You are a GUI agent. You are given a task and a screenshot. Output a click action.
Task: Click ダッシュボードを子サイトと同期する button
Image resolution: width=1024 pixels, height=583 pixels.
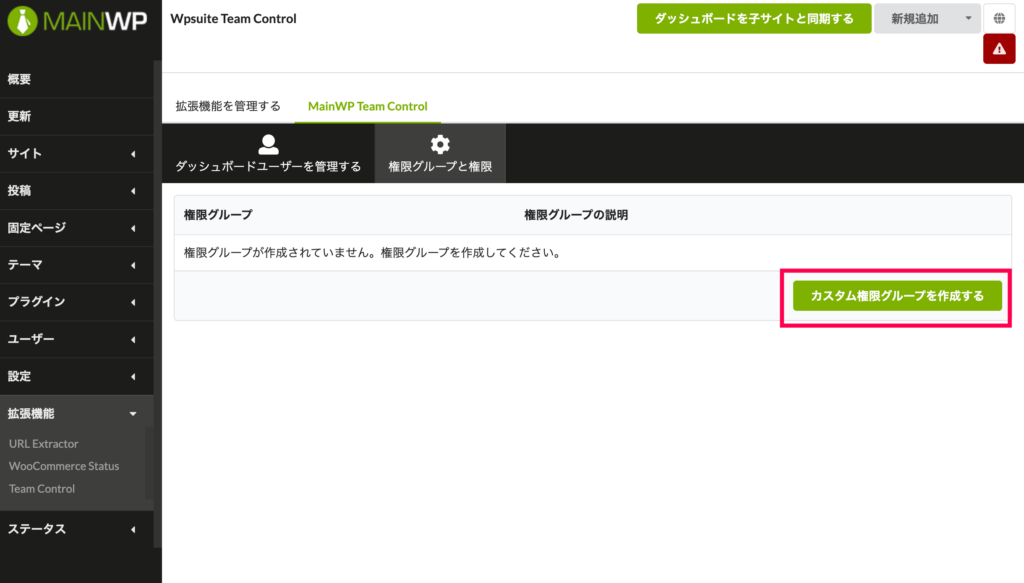(754, 18)
